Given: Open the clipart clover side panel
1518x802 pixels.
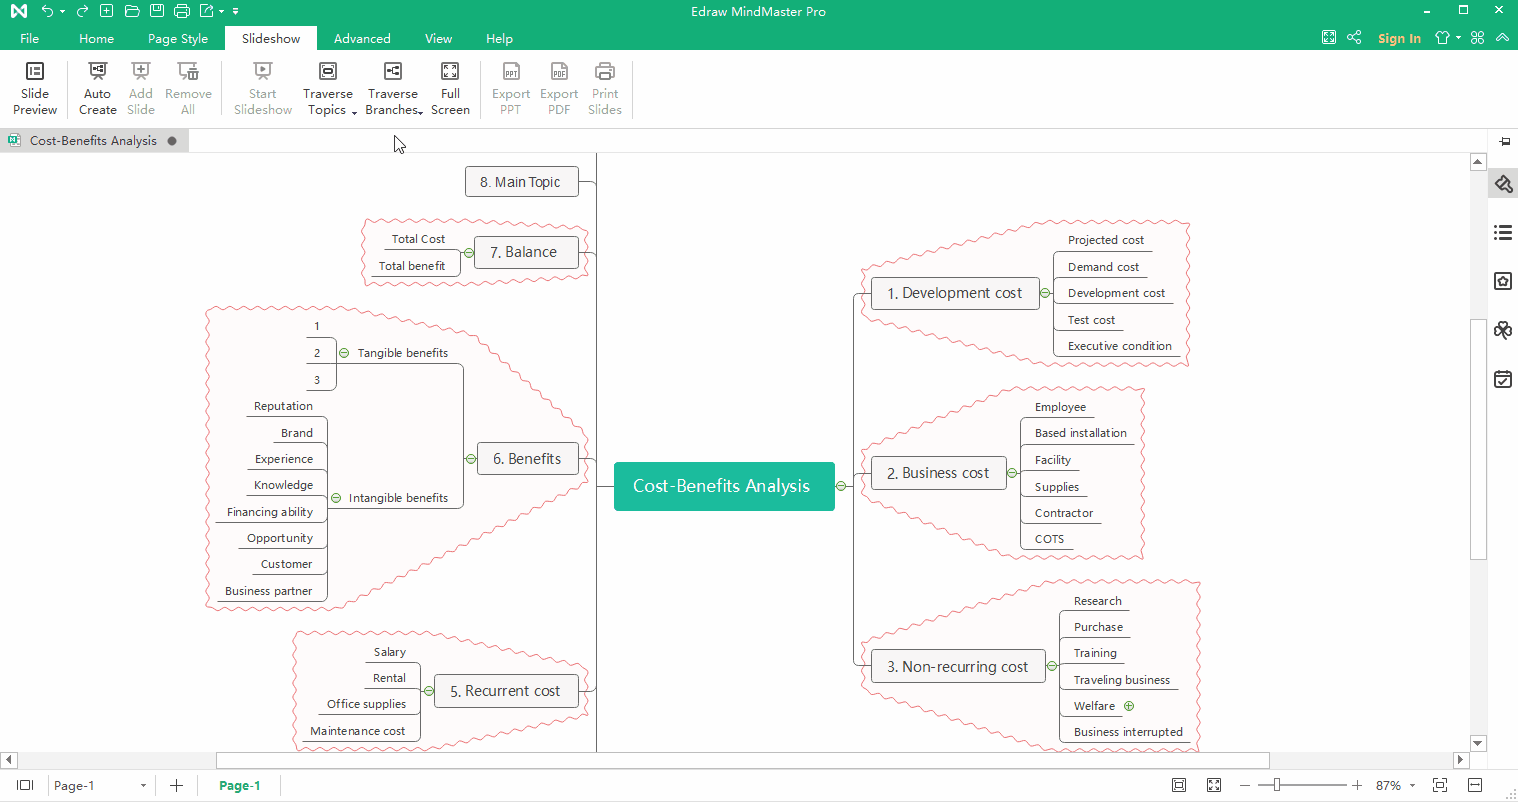Looking at the screenshot, I should [x=1502, y=330].
